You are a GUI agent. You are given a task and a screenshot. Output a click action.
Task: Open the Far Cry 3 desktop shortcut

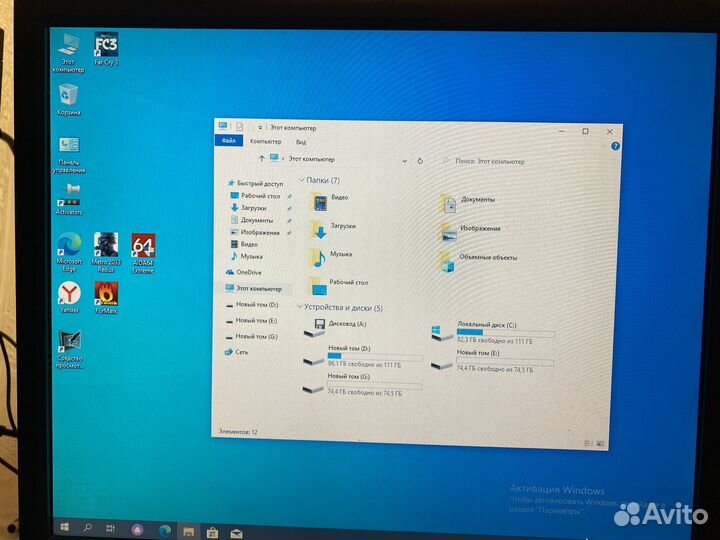coord(106,46)
